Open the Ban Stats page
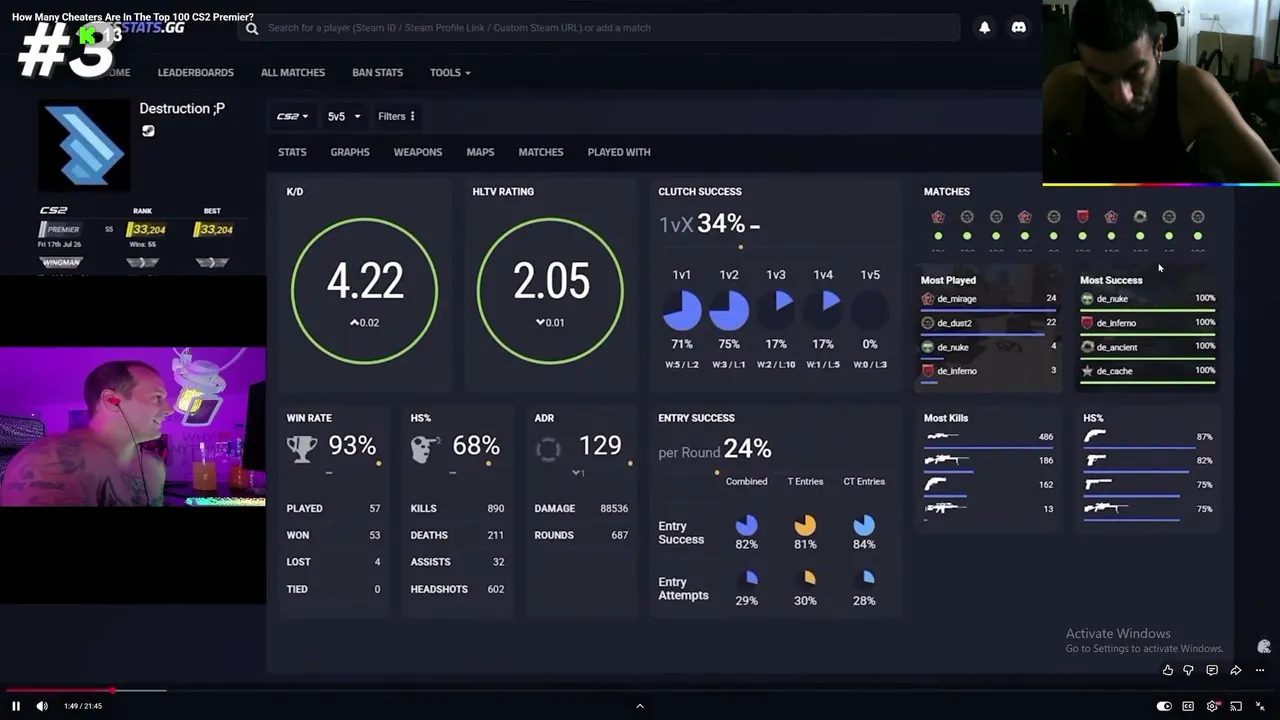Image resolution: width=1280 pixels, height=720 pixels. click(378, 73)
